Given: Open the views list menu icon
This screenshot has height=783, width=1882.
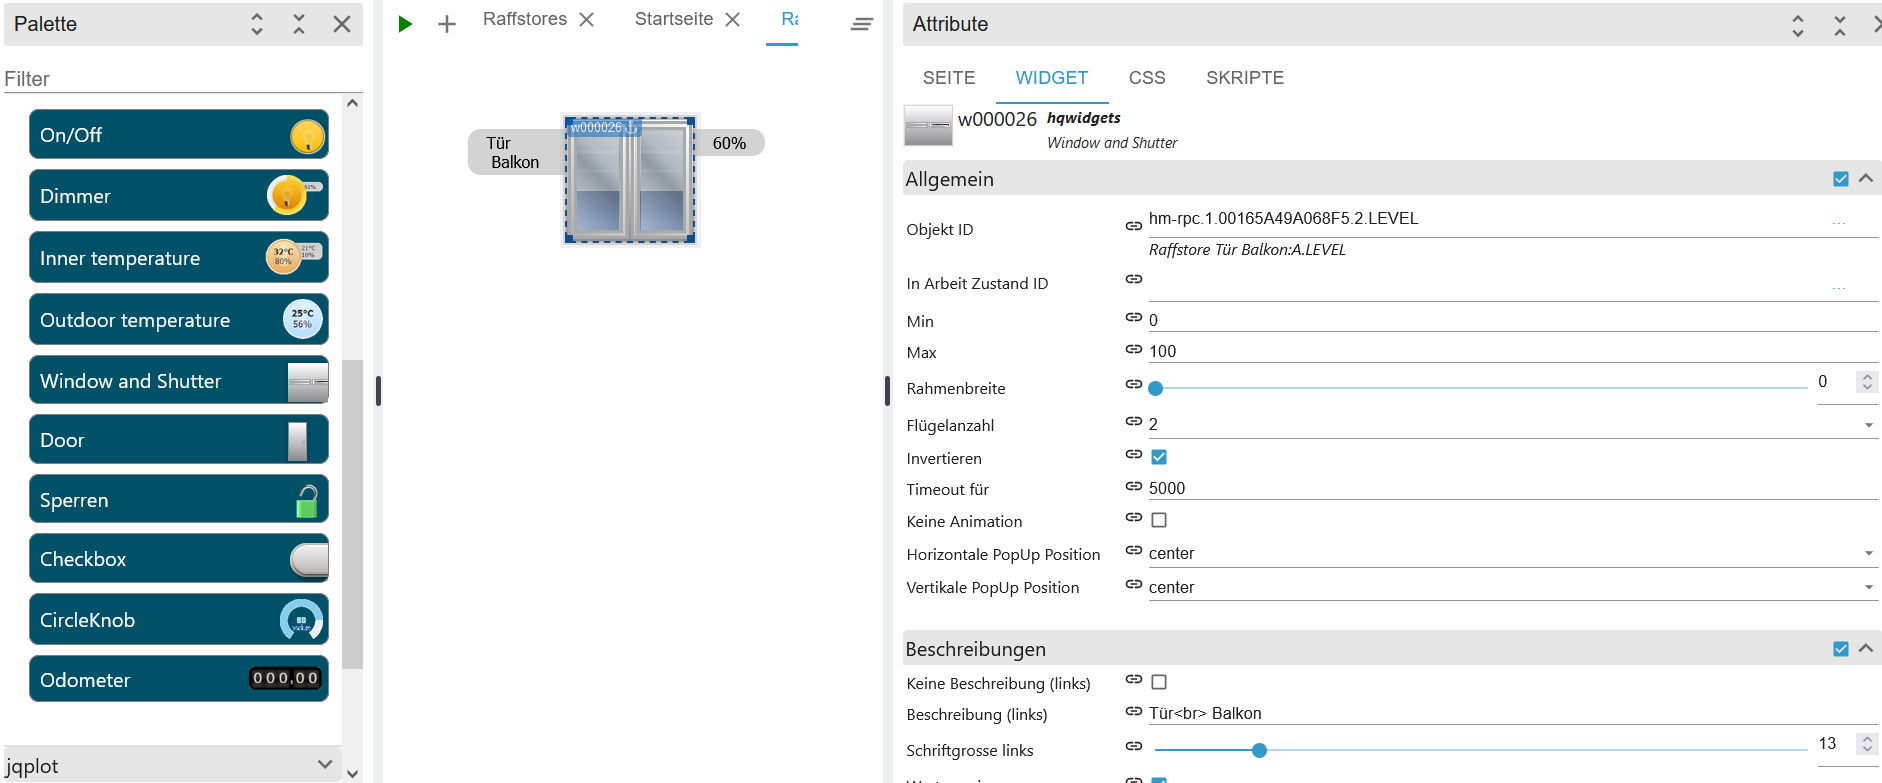Looking at the screenshot, I should coord(861,24).
